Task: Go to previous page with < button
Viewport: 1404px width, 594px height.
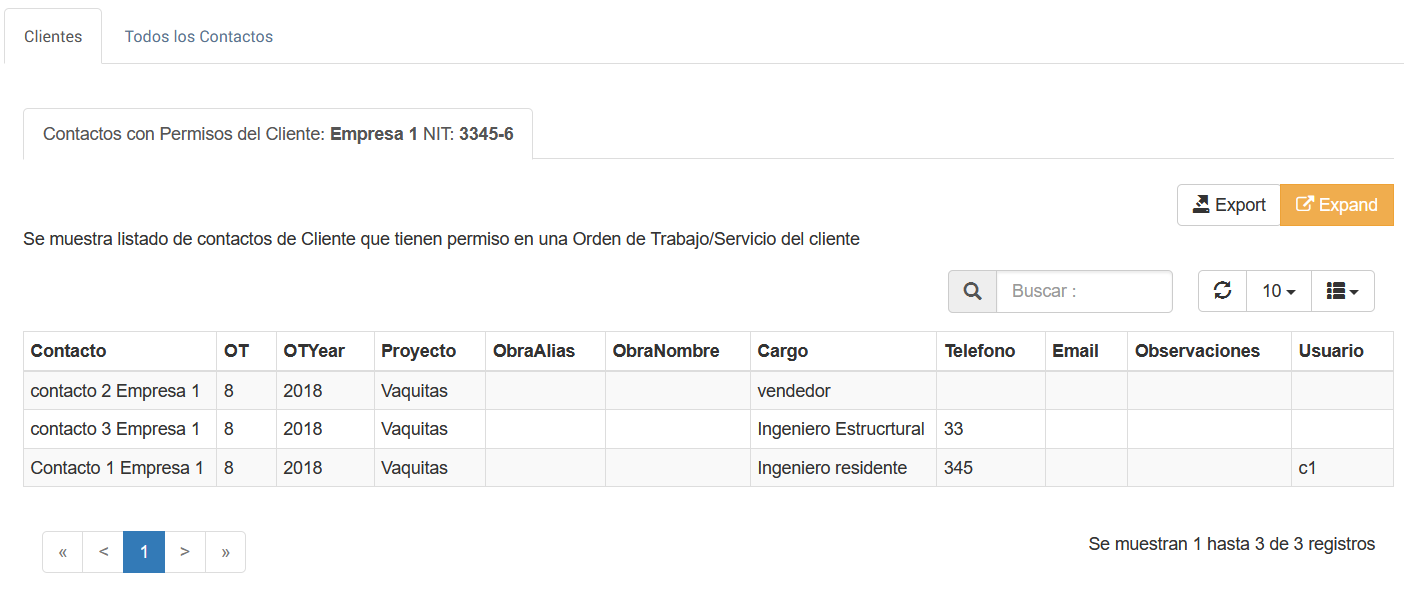Action: pos(103,552)
